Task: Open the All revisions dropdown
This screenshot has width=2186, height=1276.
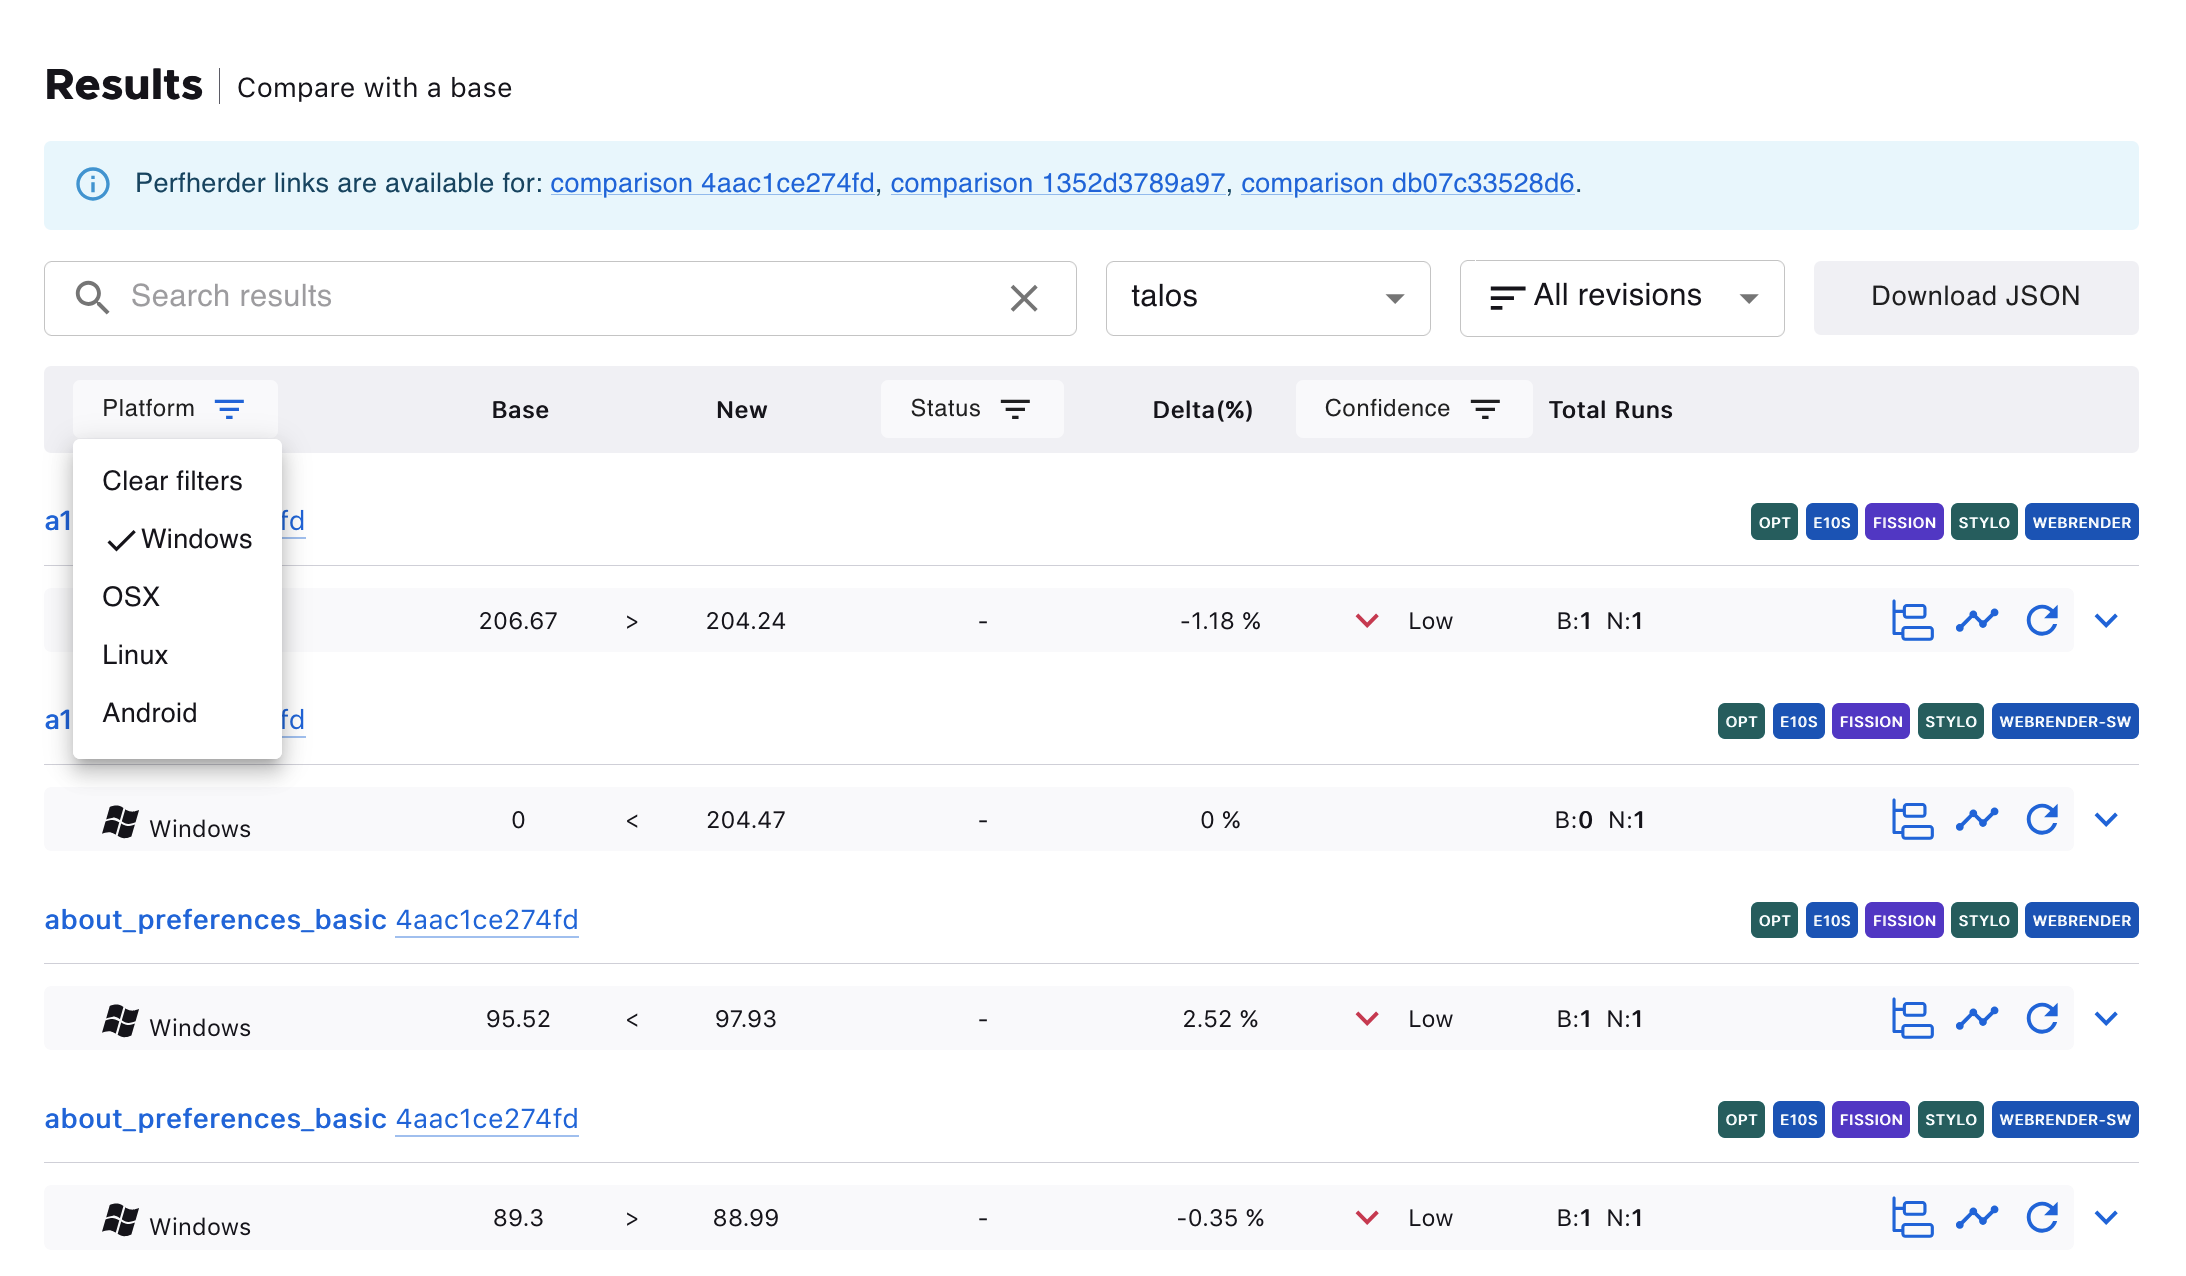Action: [1621, 297]
